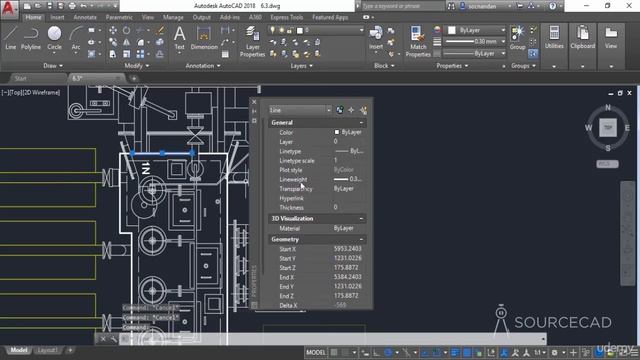Toggle transparency display in status bar
Viewport: 640px width, 360px height.
[467, 352]
